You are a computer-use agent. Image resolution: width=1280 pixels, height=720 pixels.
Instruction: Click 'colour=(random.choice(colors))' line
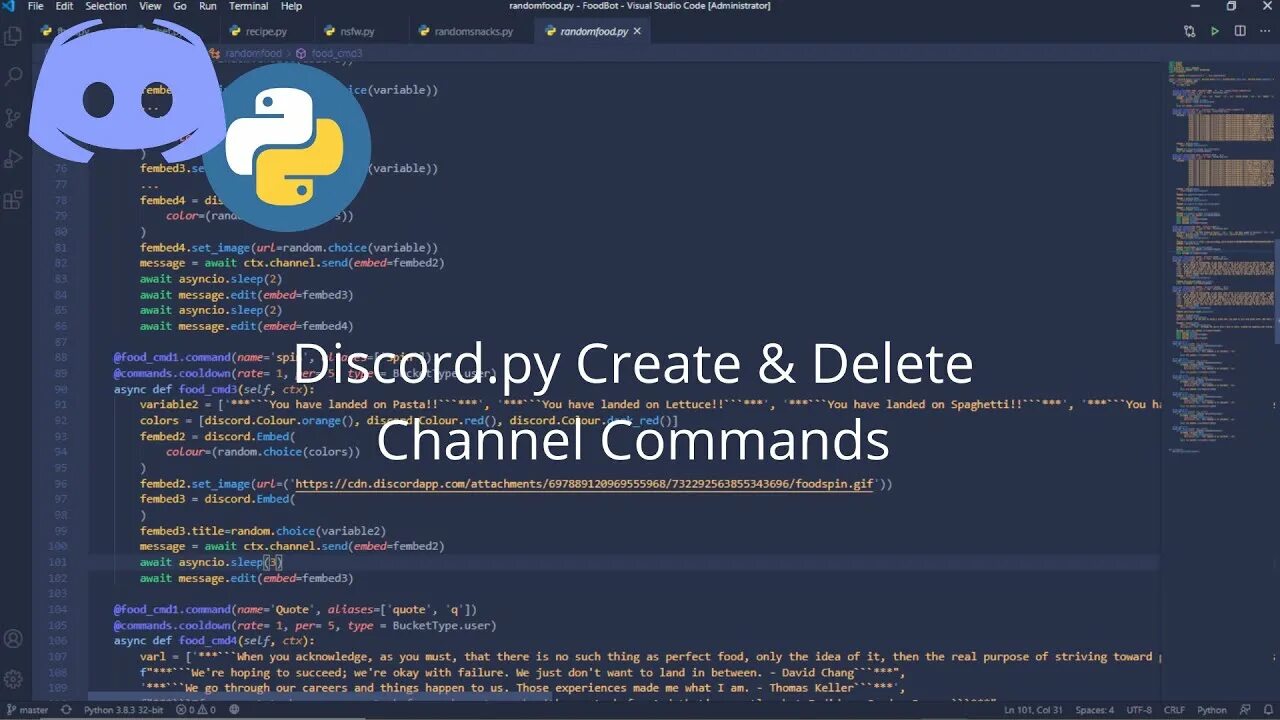(x=263, y=452)
